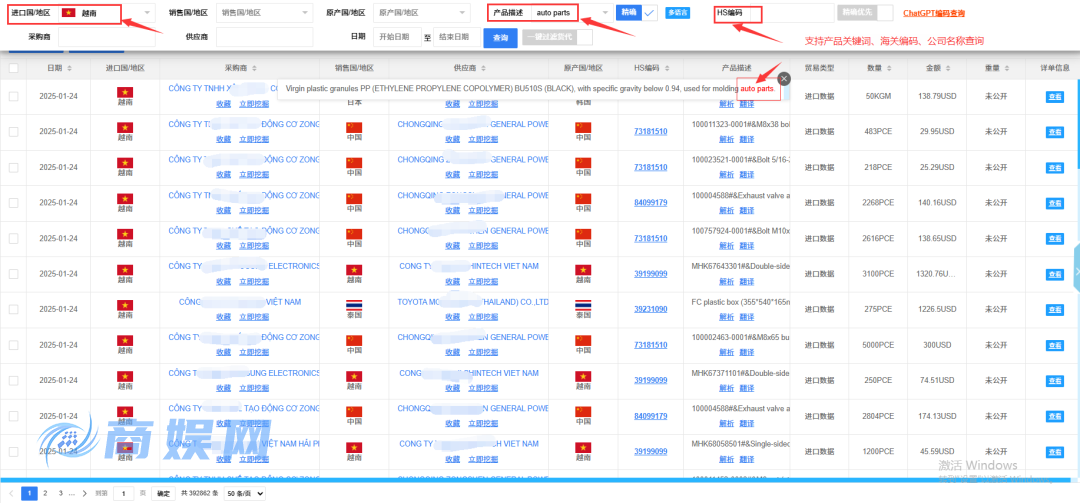Click the blue 查询 search button
Screen dimensions: 1080x503
click(x=500, y=37)
